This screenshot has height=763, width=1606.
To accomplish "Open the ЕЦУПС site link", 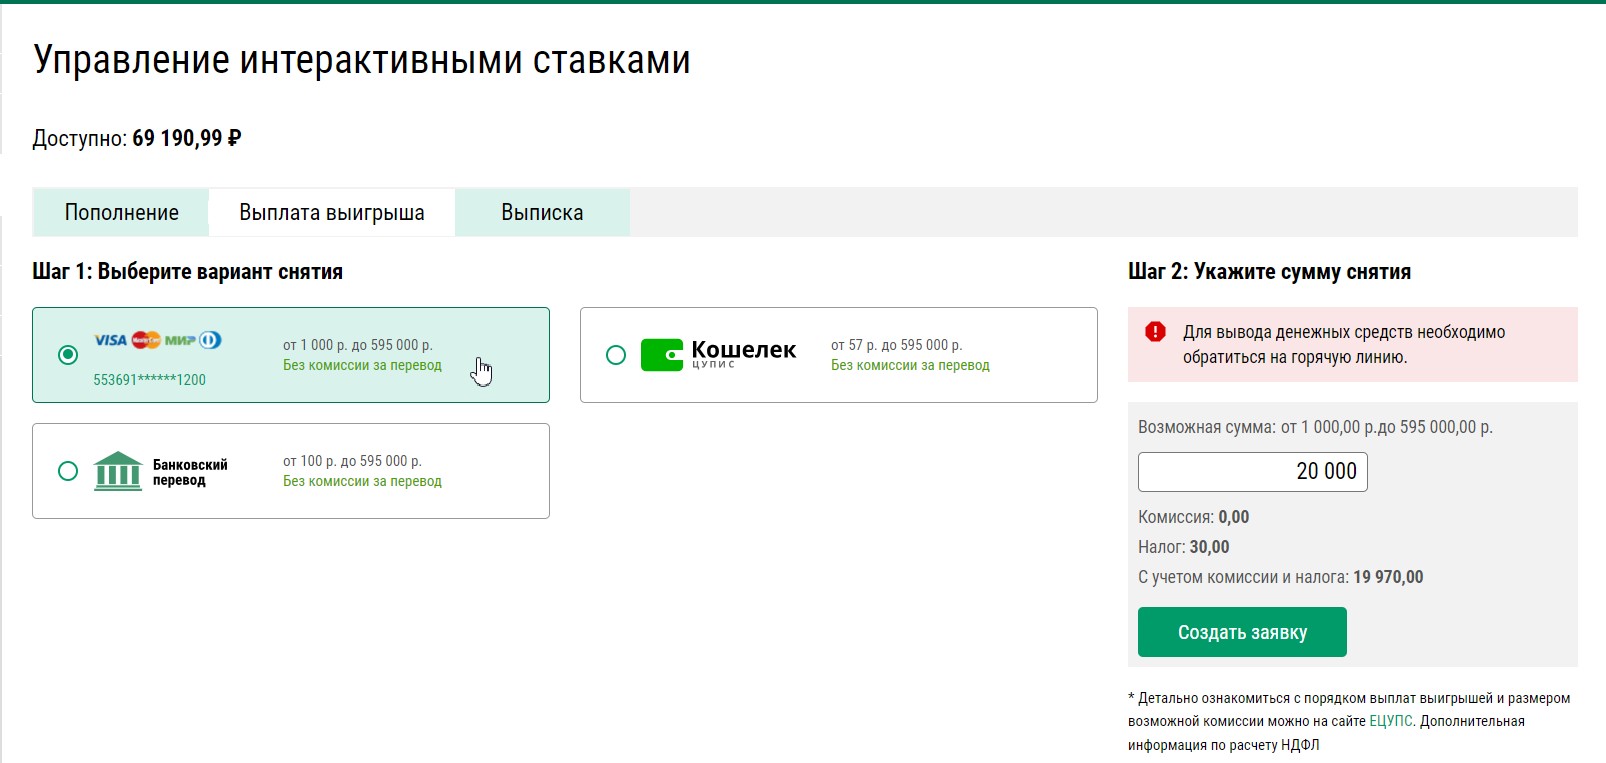I will 1391,721.
